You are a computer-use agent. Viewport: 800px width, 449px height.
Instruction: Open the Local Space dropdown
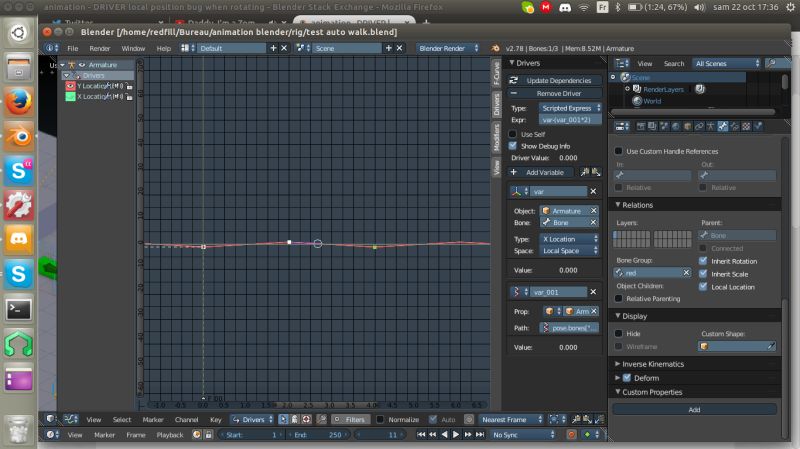(x=569, y=251)
